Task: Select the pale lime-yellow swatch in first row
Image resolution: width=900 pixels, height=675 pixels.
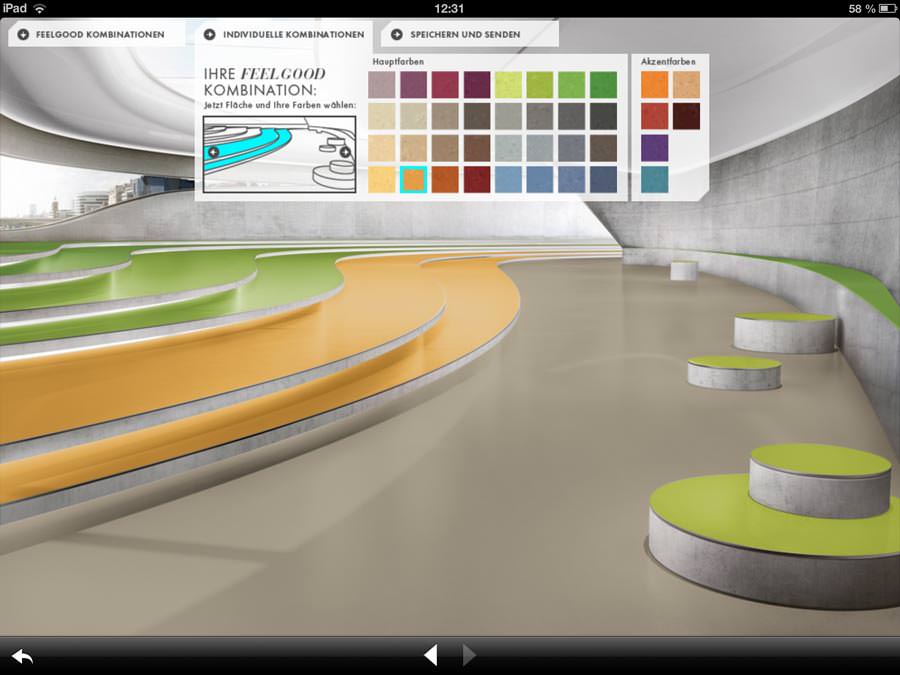Action: tap(509, 85)
